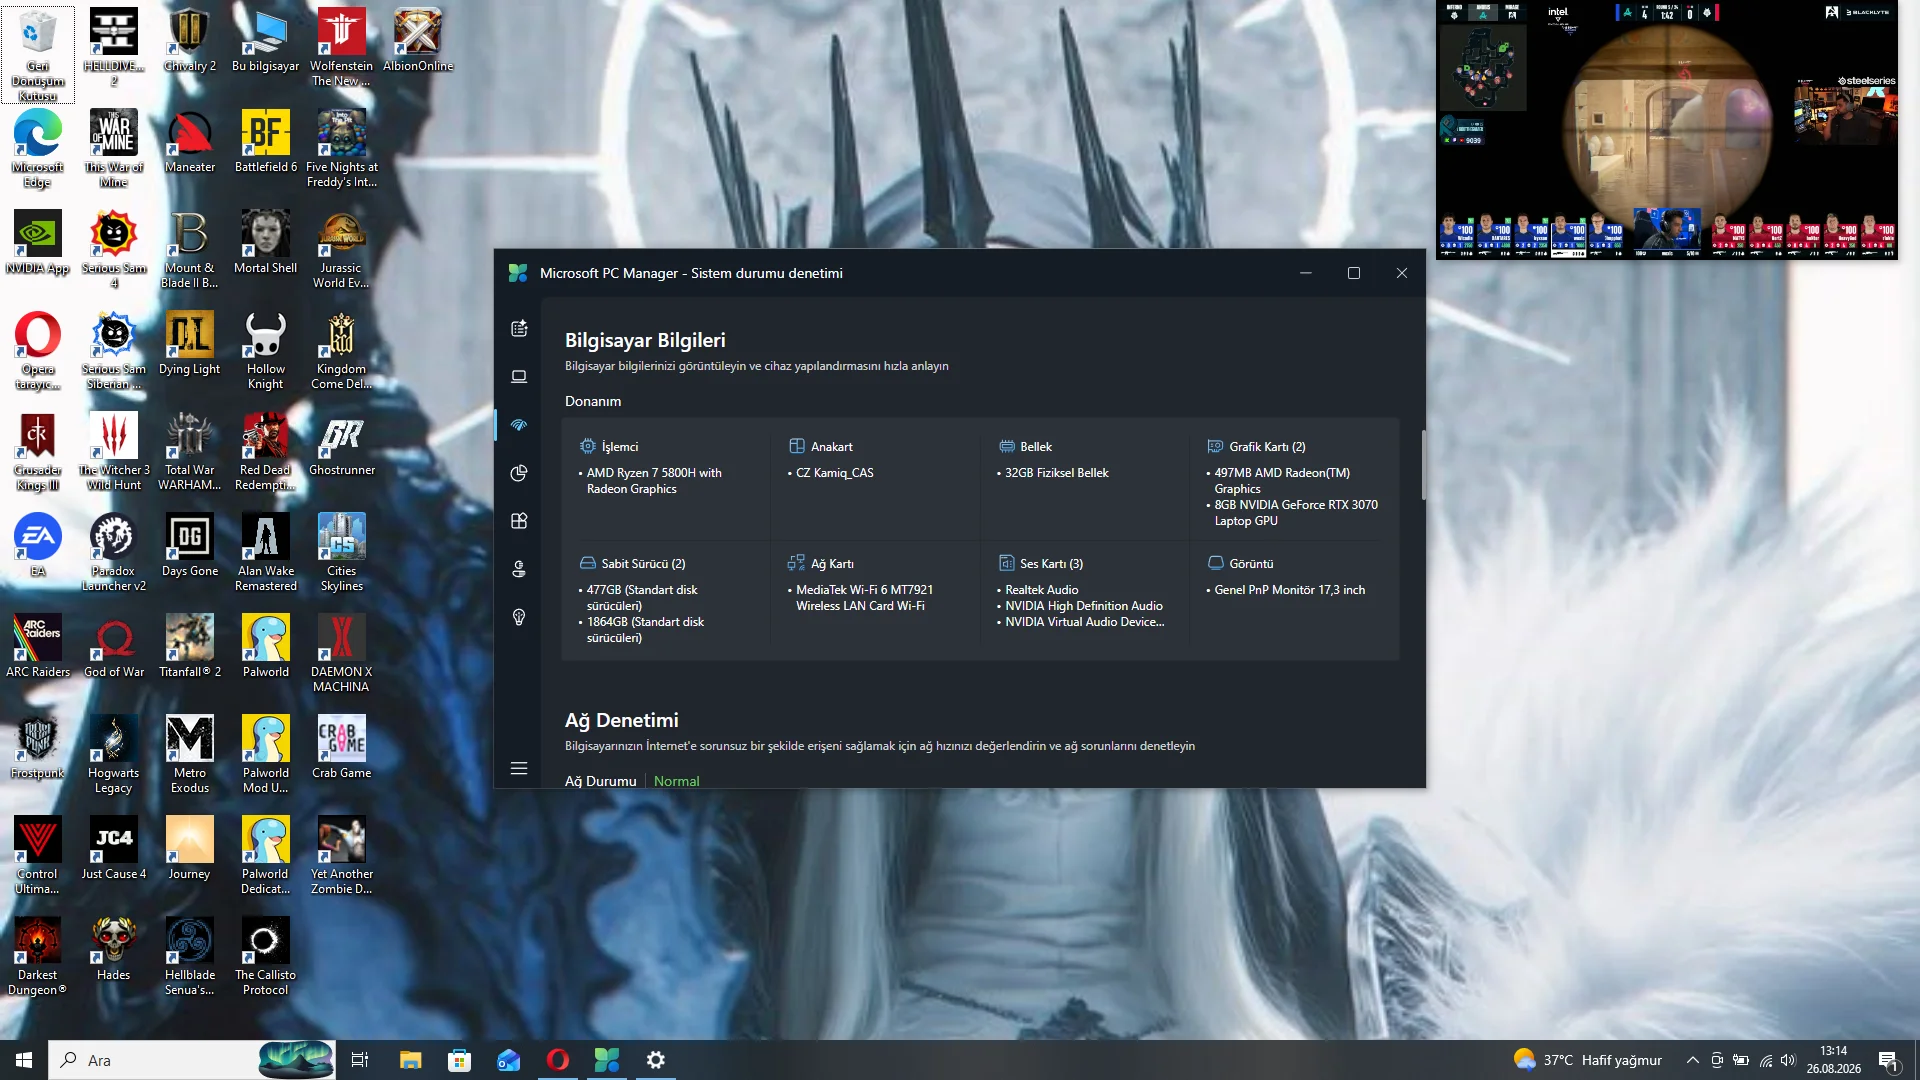The height and width of the screenshot is (1080, 1920).
Task: Open Settings gear on taskbar
Action: (656, 1060)
